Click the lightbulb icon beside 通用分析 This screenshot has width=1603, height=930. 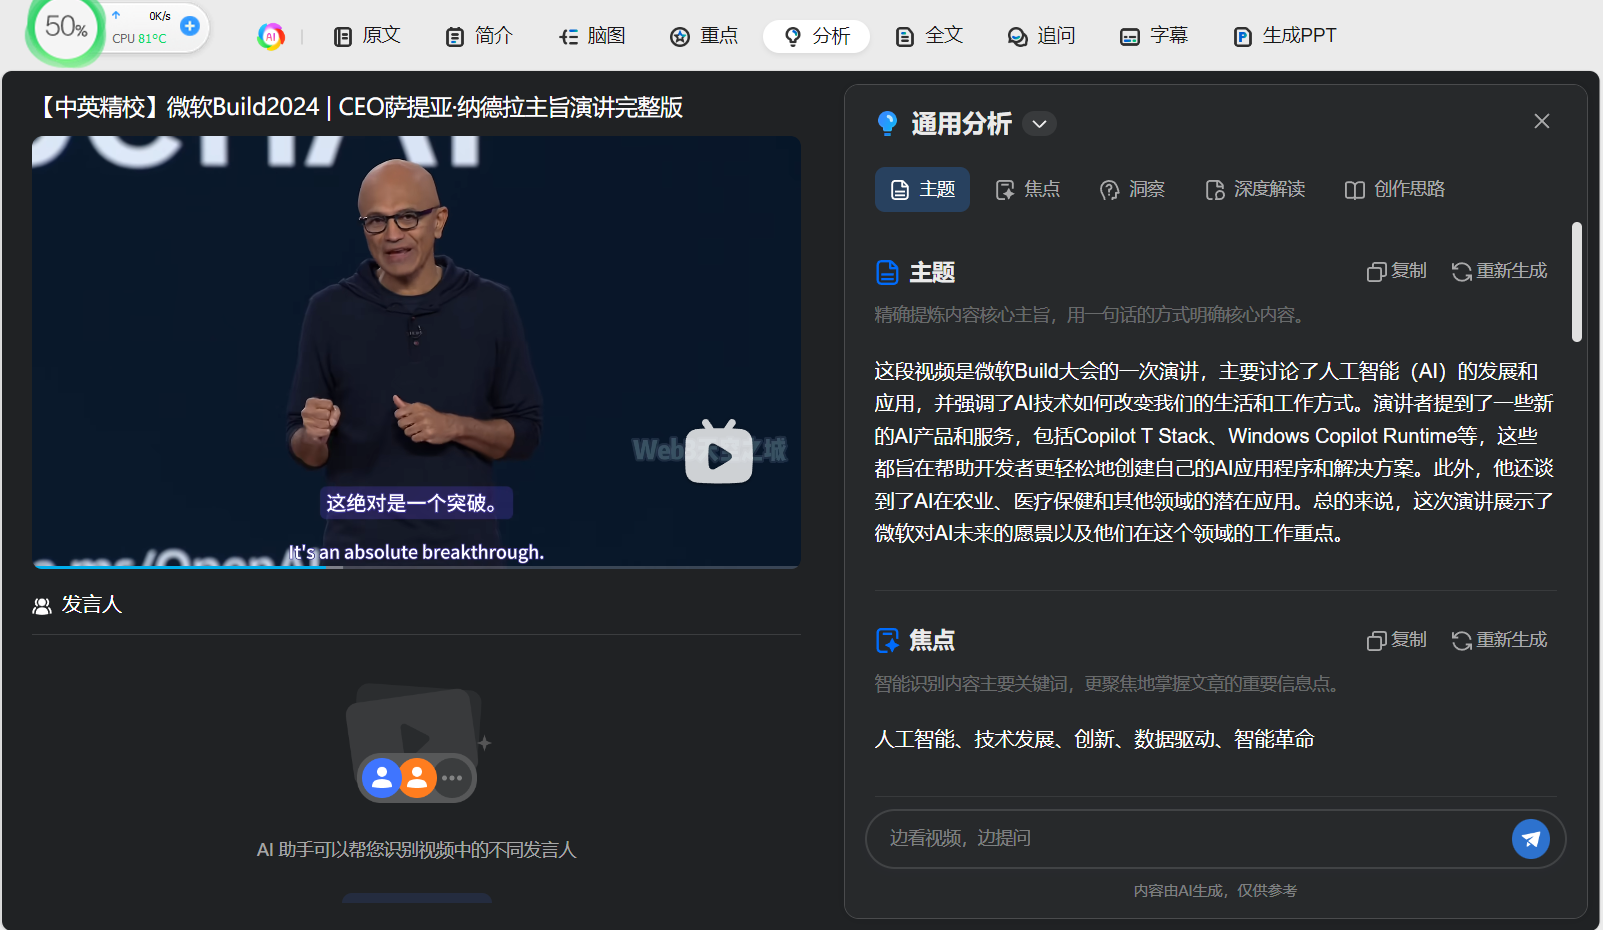[x=886, y=123]
